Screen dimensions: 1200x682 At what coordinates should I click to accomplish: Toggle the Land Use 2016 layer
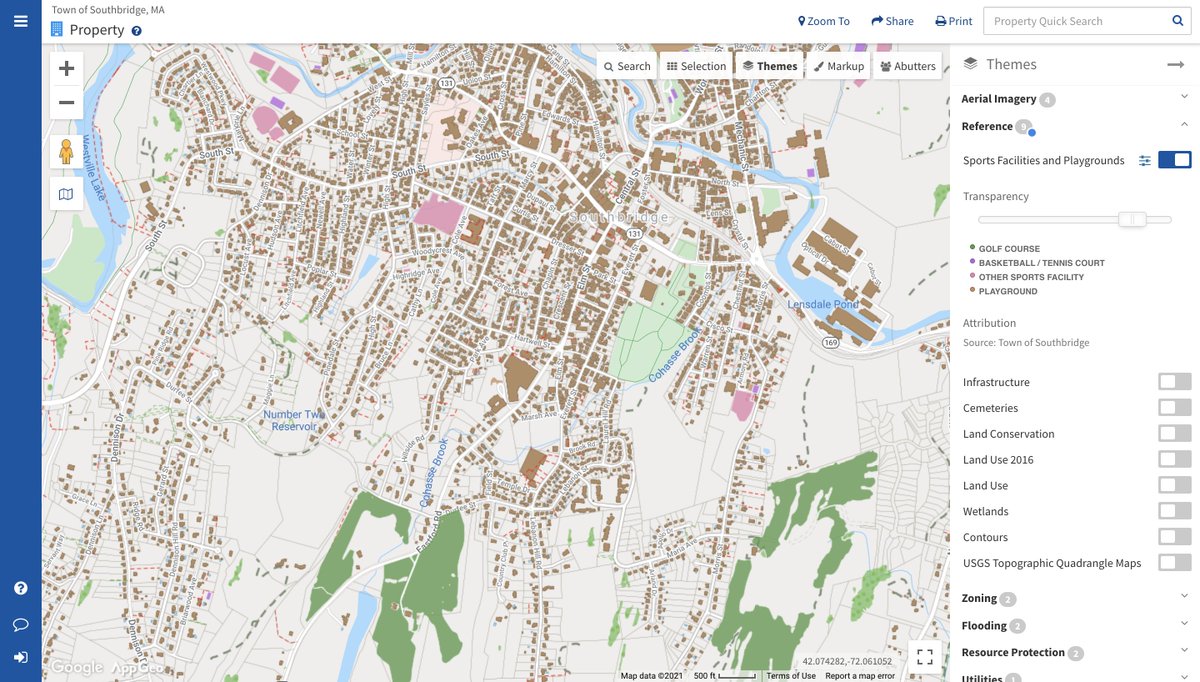tap(1175, 460)
